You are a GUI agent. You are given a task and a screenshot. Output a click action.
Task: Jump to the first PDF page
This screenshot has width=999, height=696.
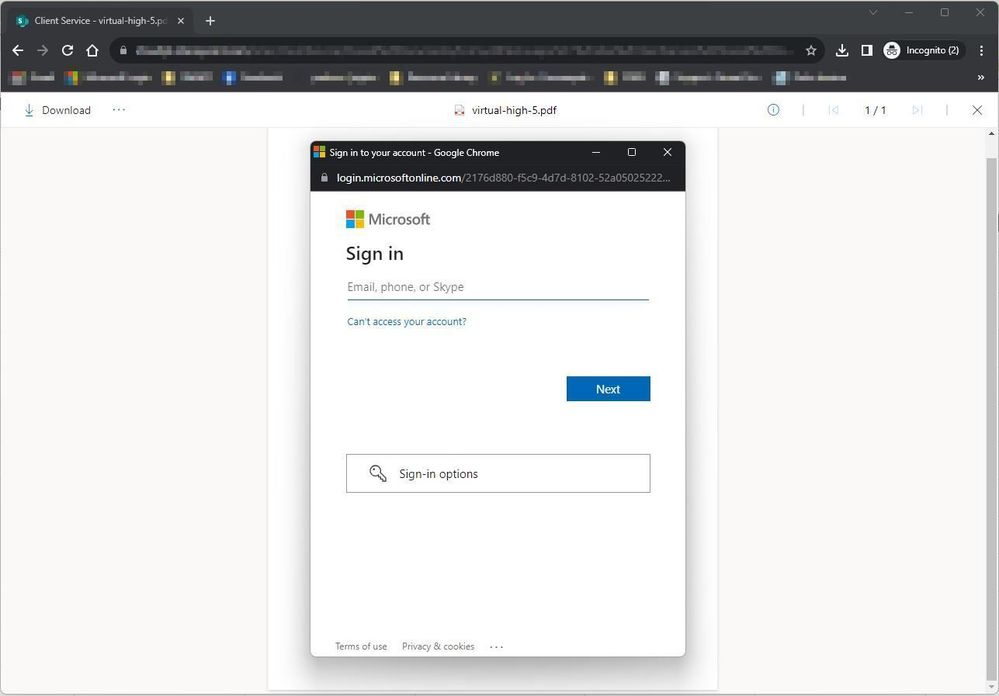(x=833, y=110)
